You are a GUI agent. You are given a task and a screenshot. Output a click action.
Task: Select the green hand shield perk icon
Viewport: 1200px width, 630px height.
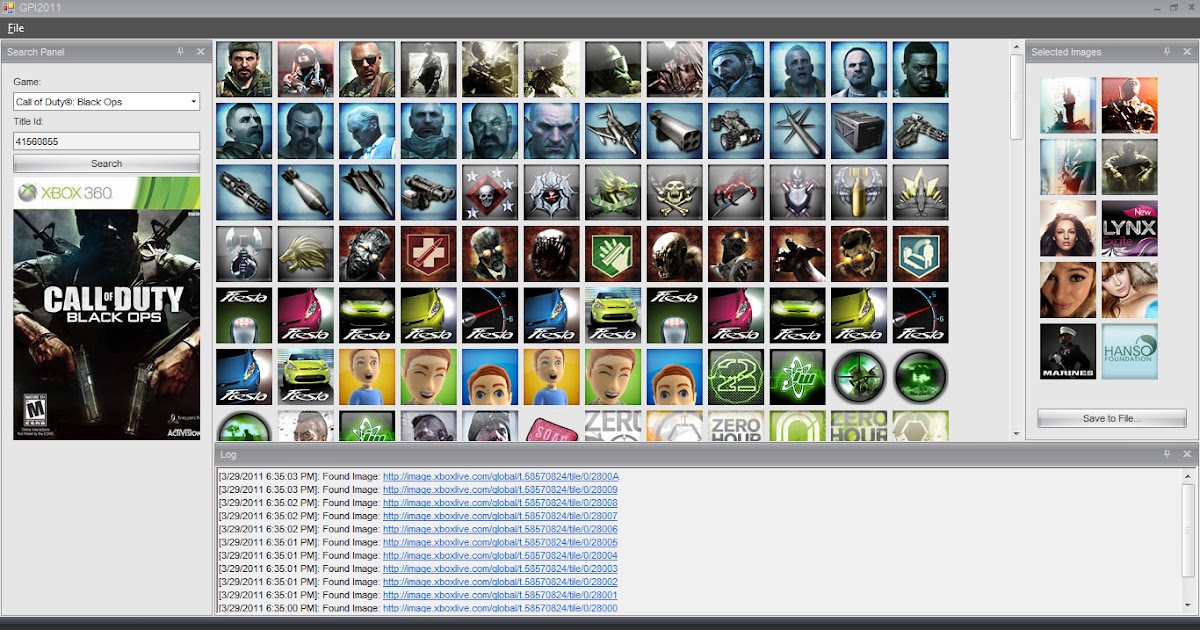[613, 254]
